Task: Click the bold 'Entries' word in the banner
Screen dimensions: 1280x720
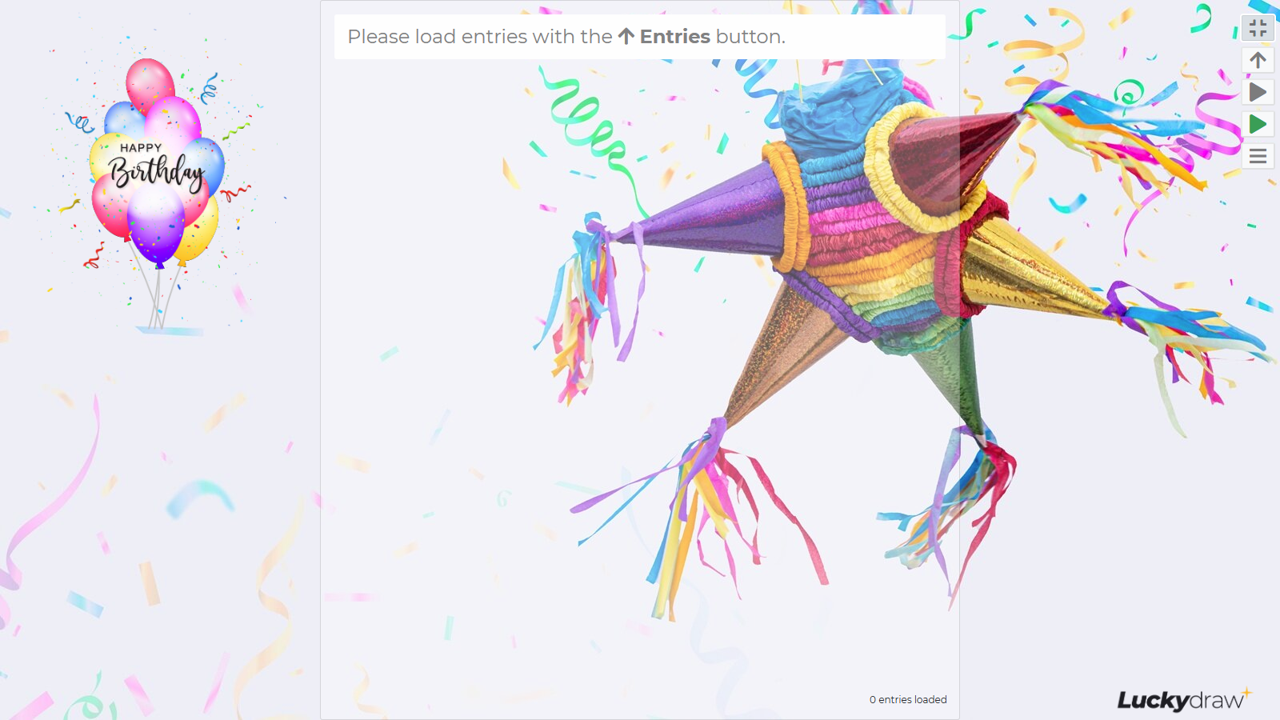Action: [x=675, y=37]
